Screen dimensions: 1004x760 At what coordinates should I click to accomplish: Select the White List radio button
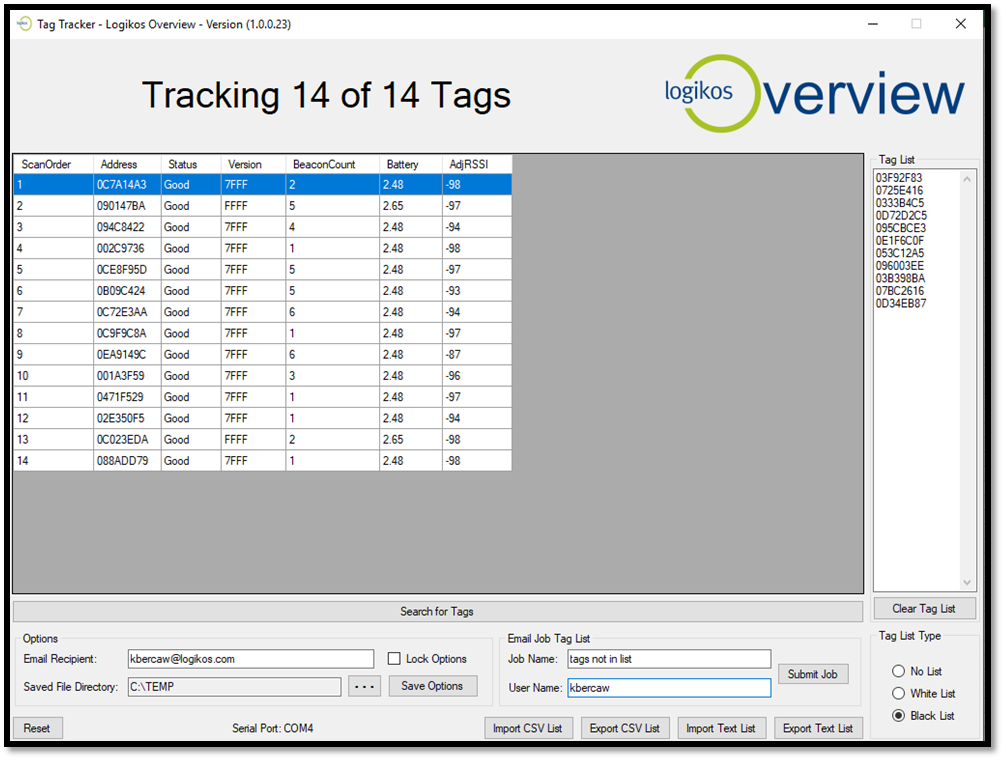pyautogui.click(x=898, y=693)
